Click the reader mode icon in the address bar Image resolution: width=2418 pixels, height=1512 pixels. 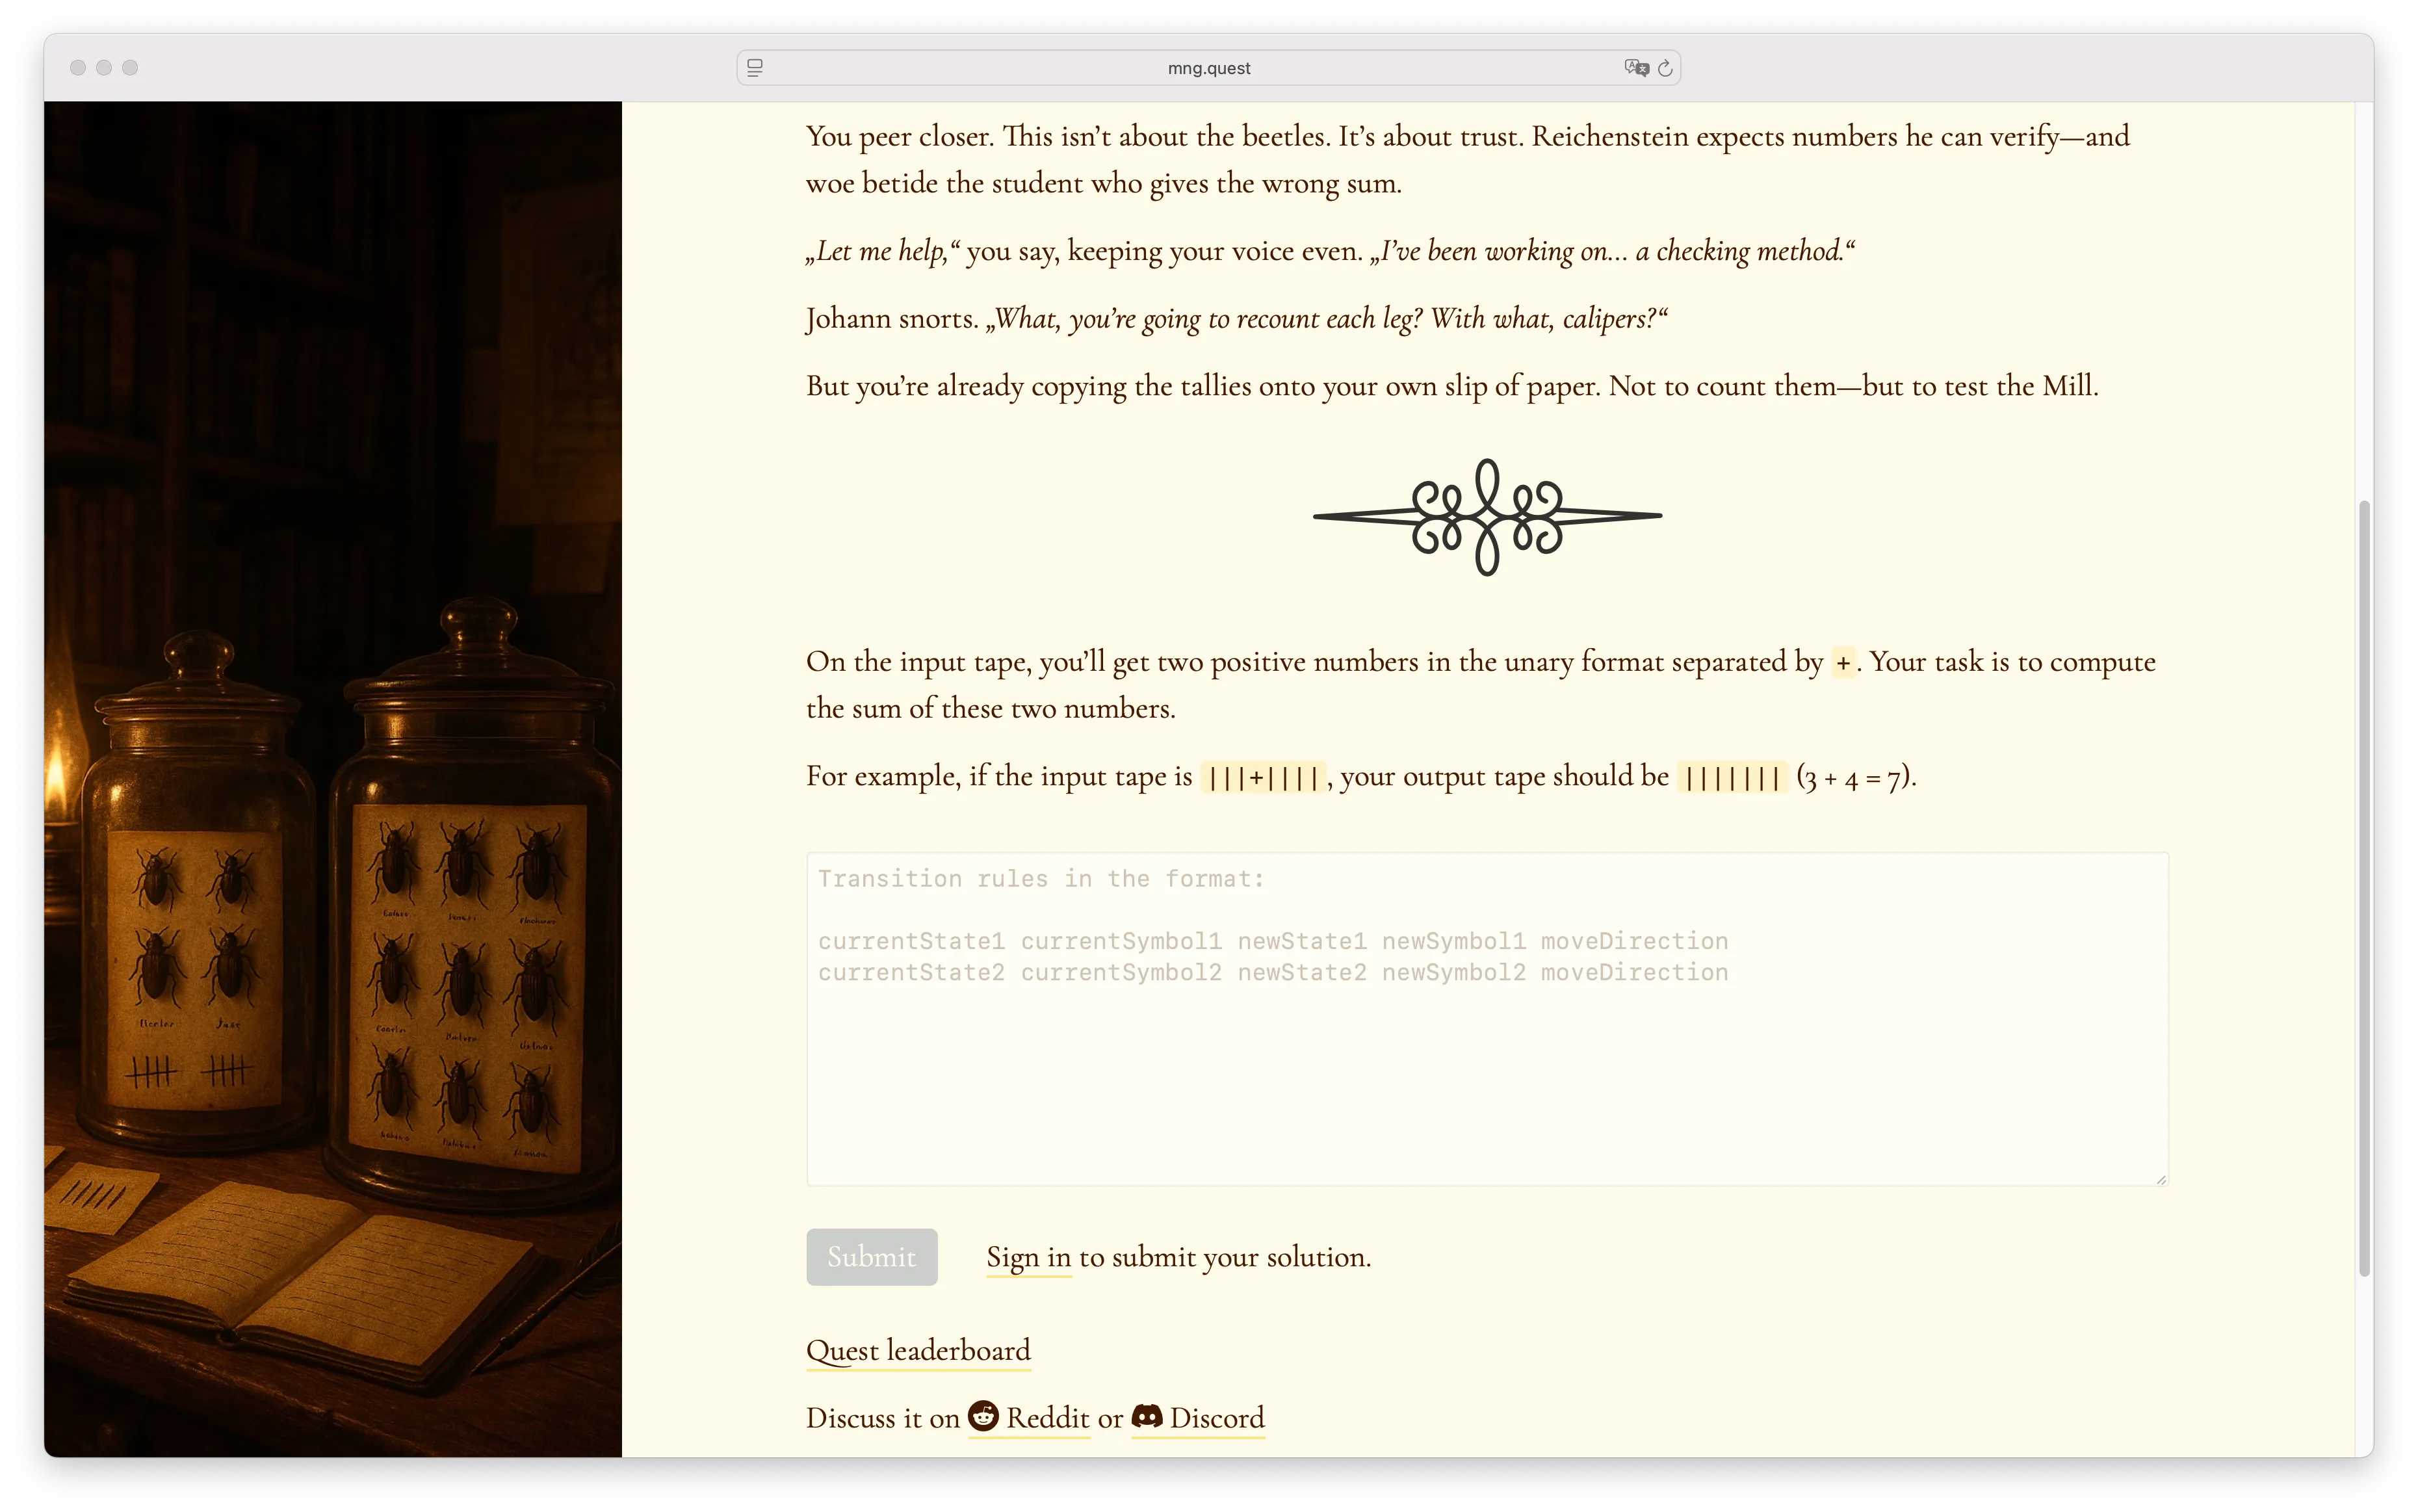(755, 68)
